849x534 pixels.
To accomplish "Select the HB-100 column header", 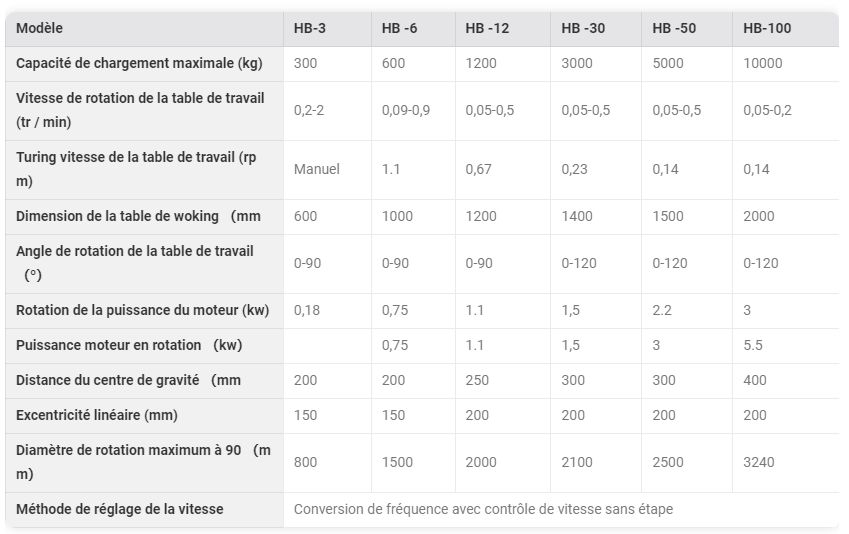I will pos(767,28).
